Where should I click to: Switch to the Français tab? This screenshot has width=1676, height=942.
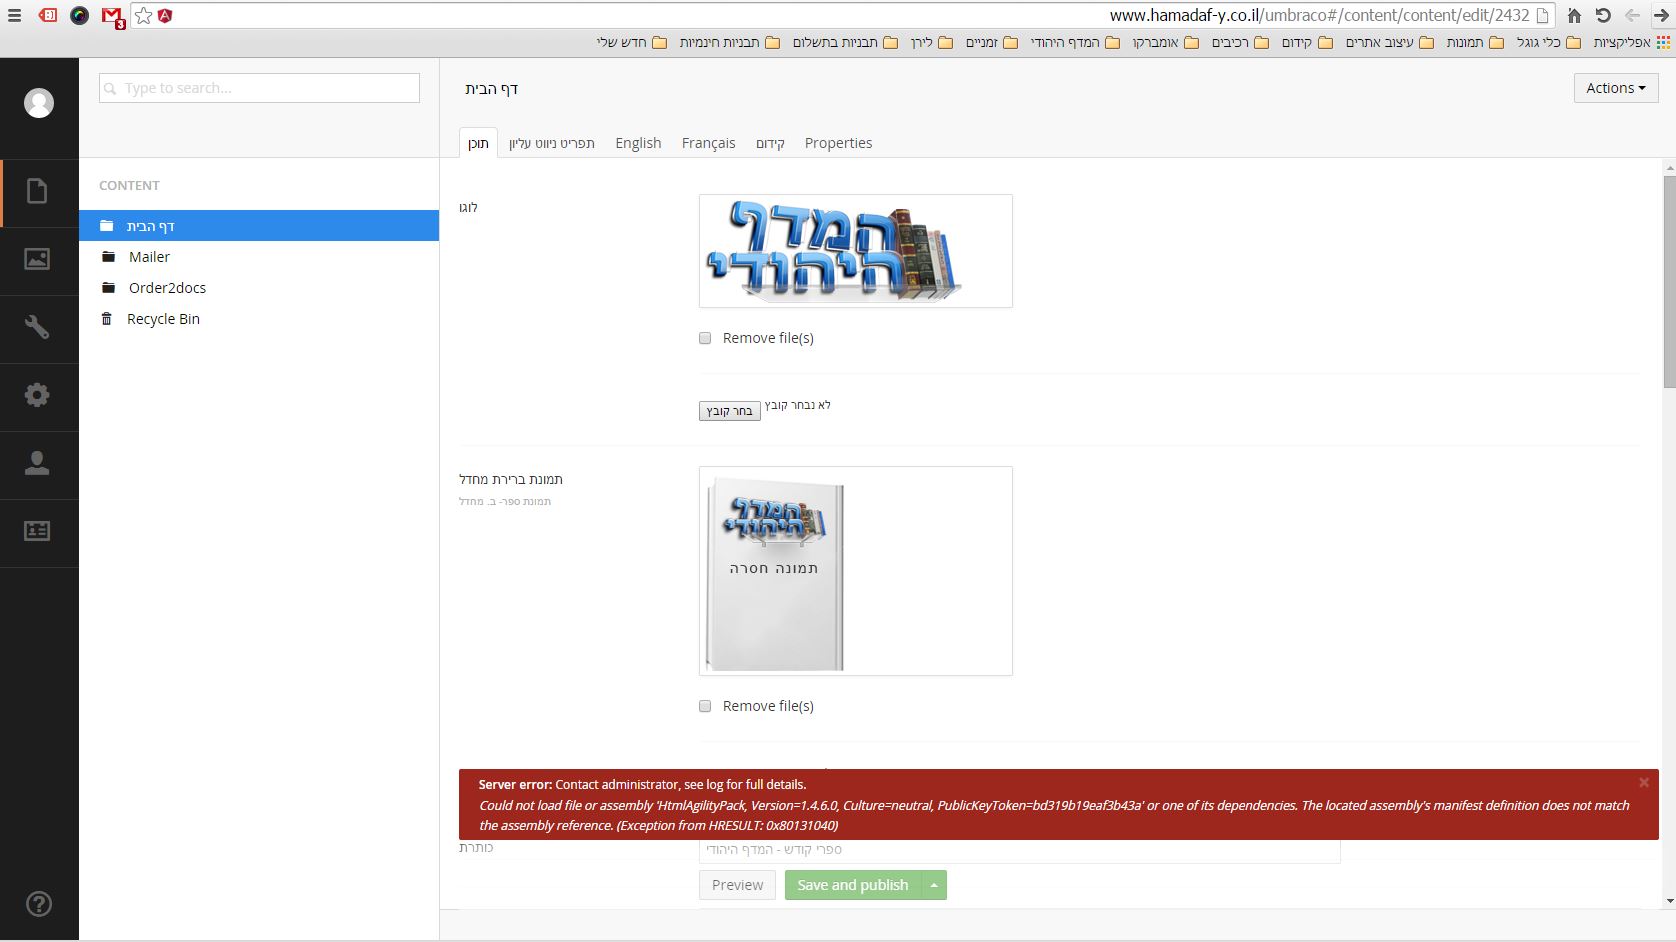(708, 143)
